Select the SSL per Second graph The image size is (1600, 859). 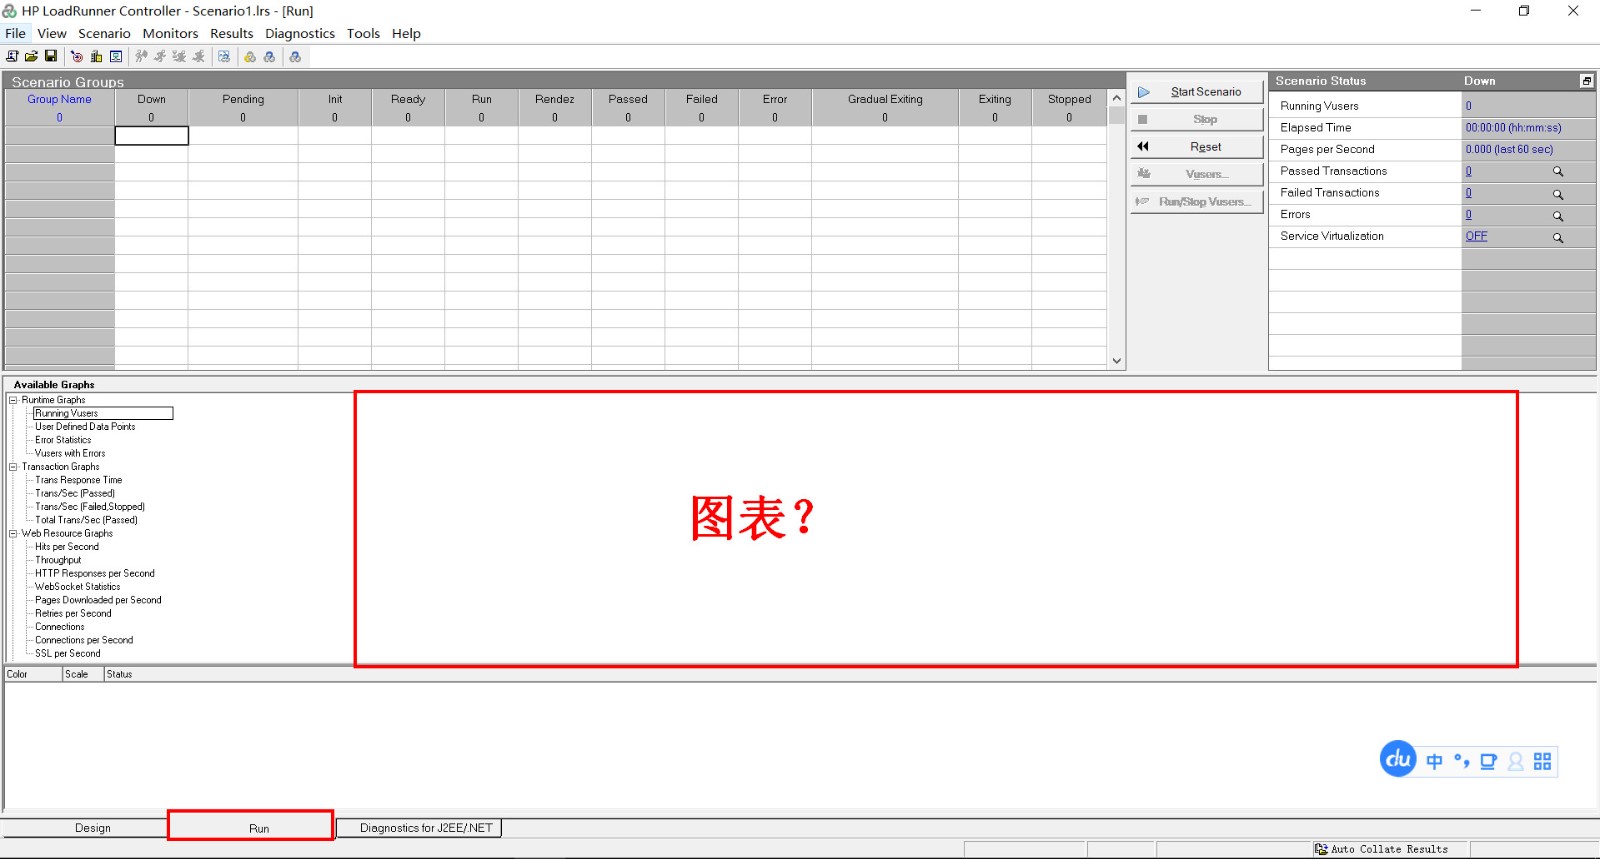(68, 654)
